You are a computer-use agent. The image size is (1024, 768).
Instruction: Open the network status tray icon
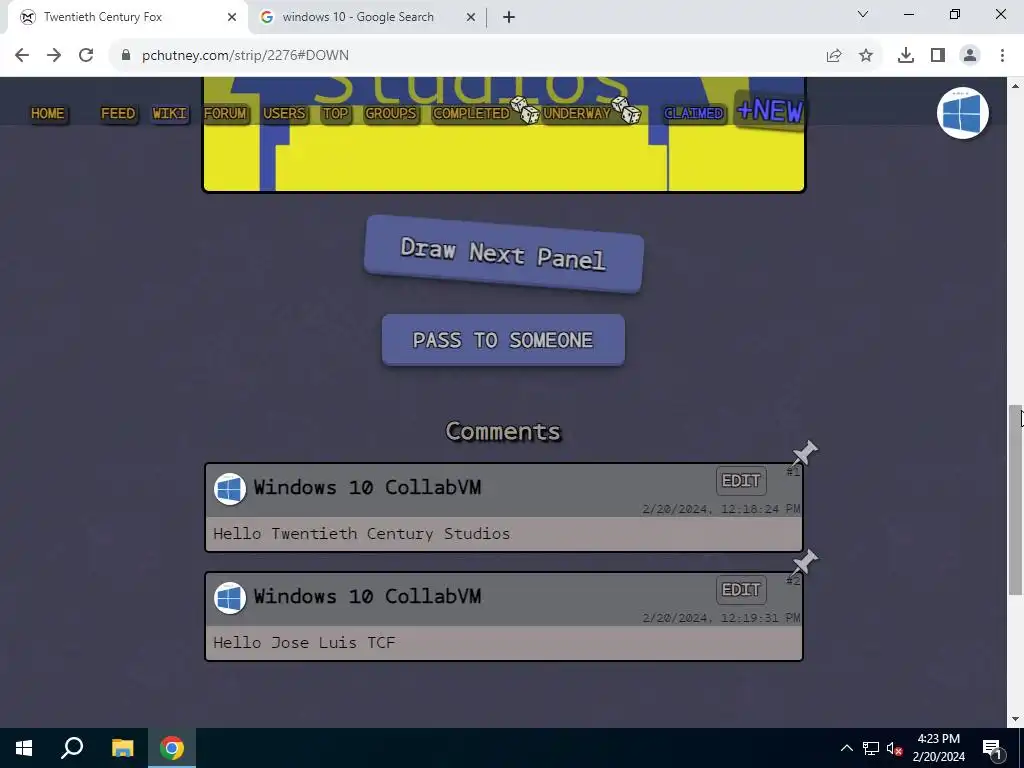pyautogui.click(x=871, y=748)
